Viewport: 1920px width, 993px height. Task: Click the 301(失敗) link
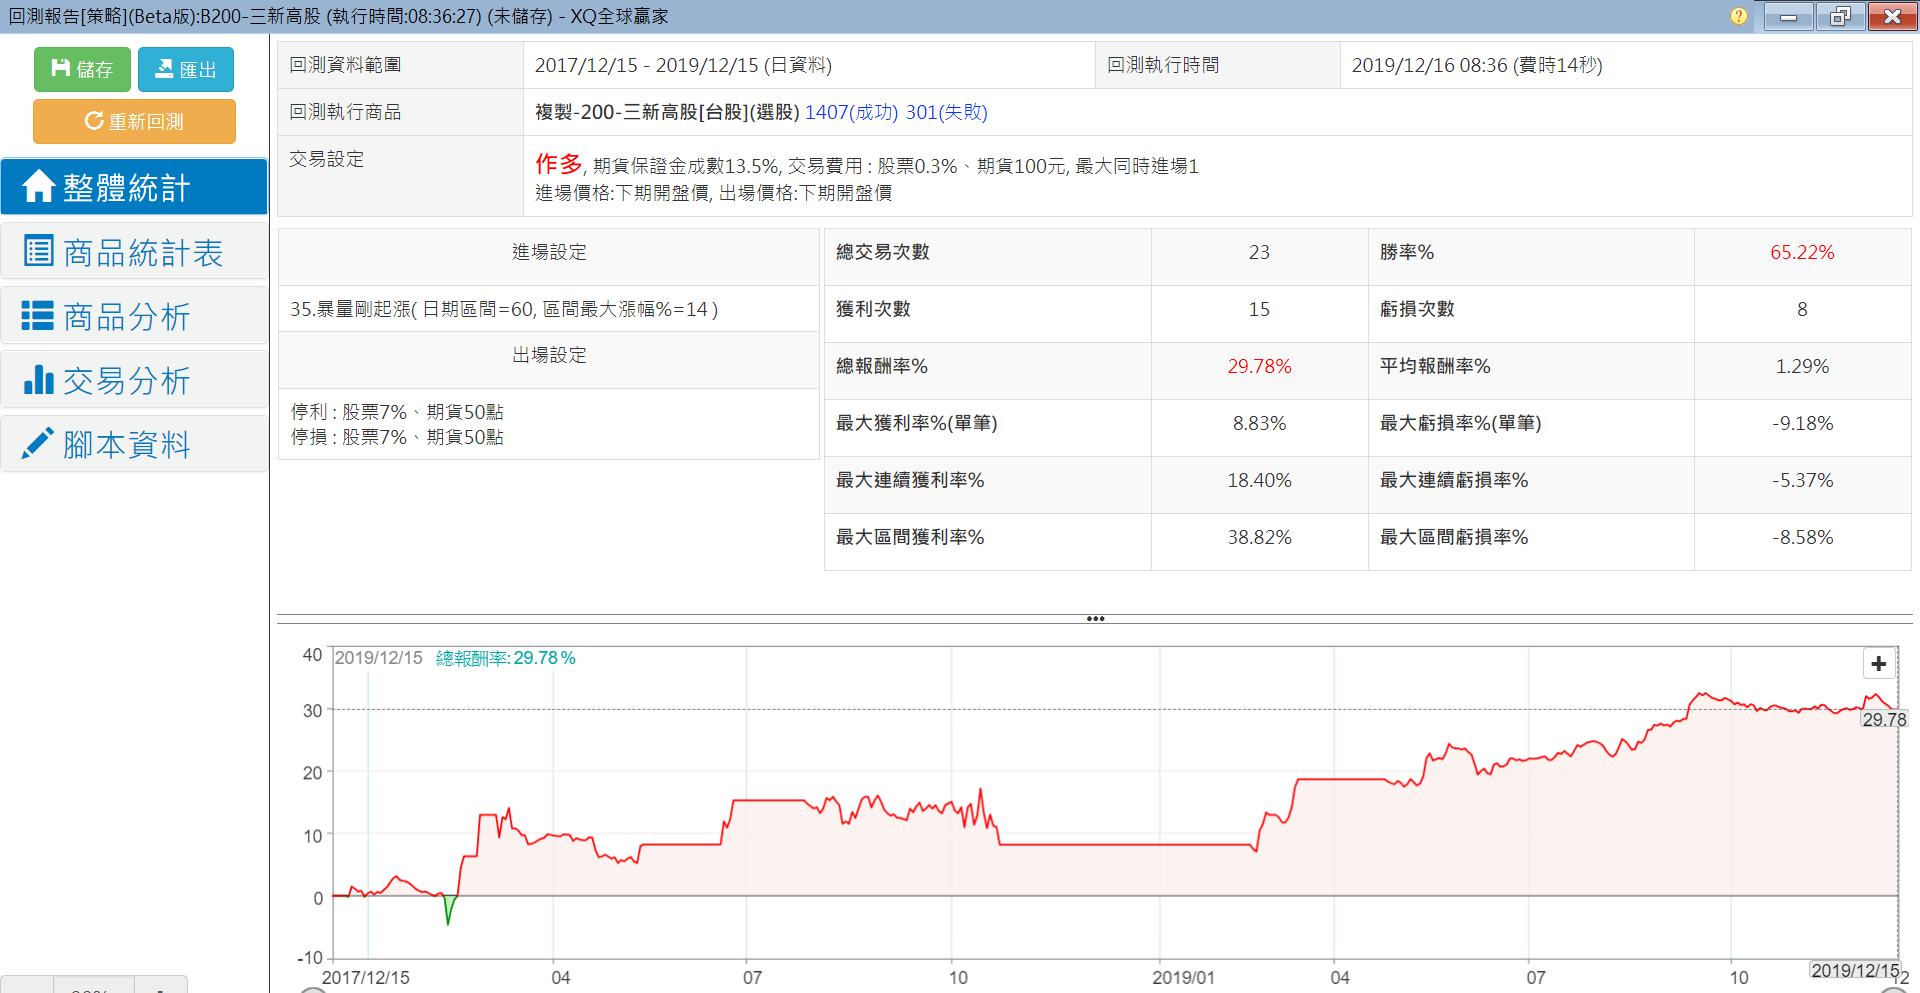(x=946, y=112)
